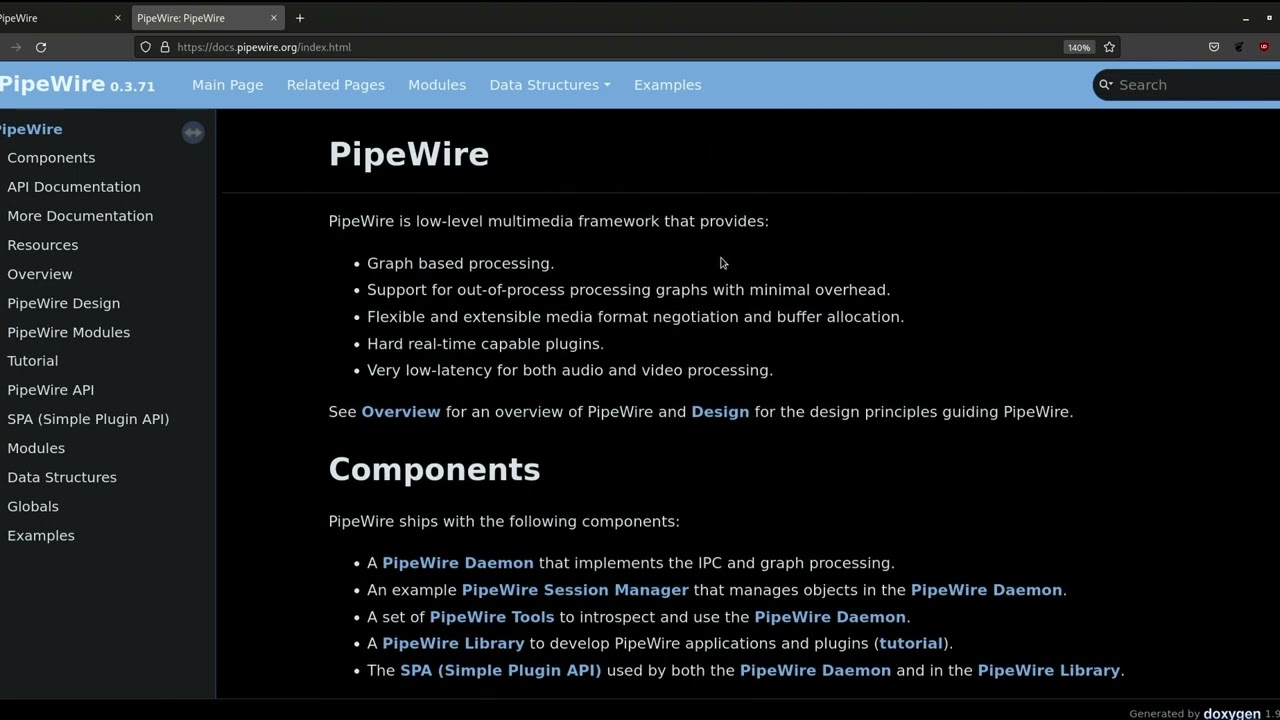Open More Documentation in the sidebar

point(80,216)
